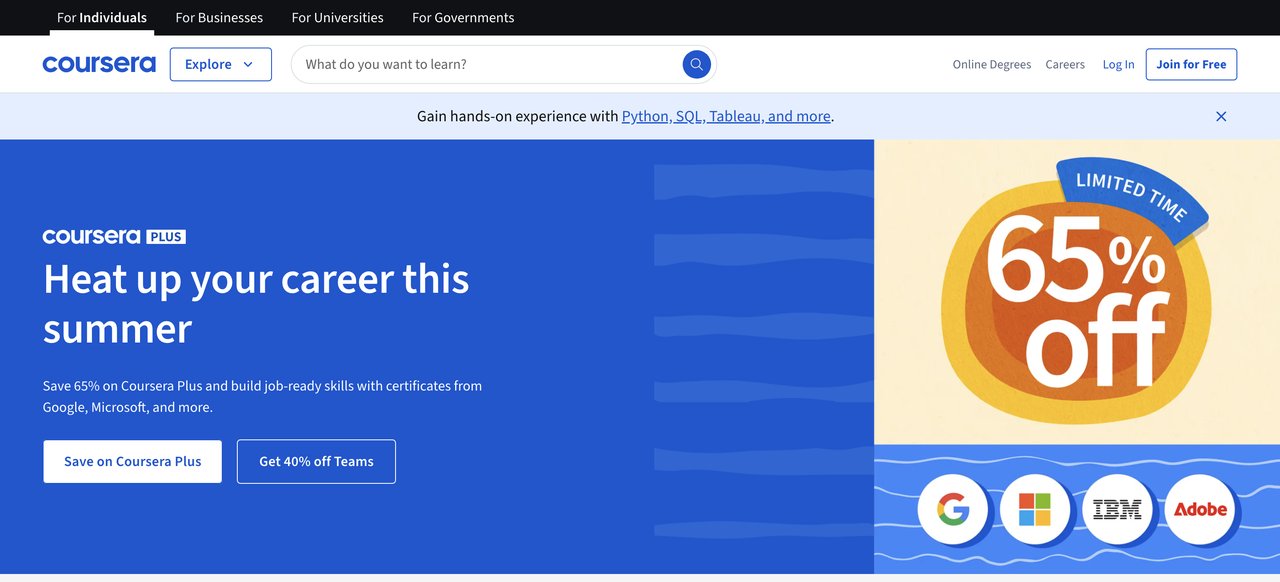
Task: Click Get 40% off Teams
Action: coord(316,461)
